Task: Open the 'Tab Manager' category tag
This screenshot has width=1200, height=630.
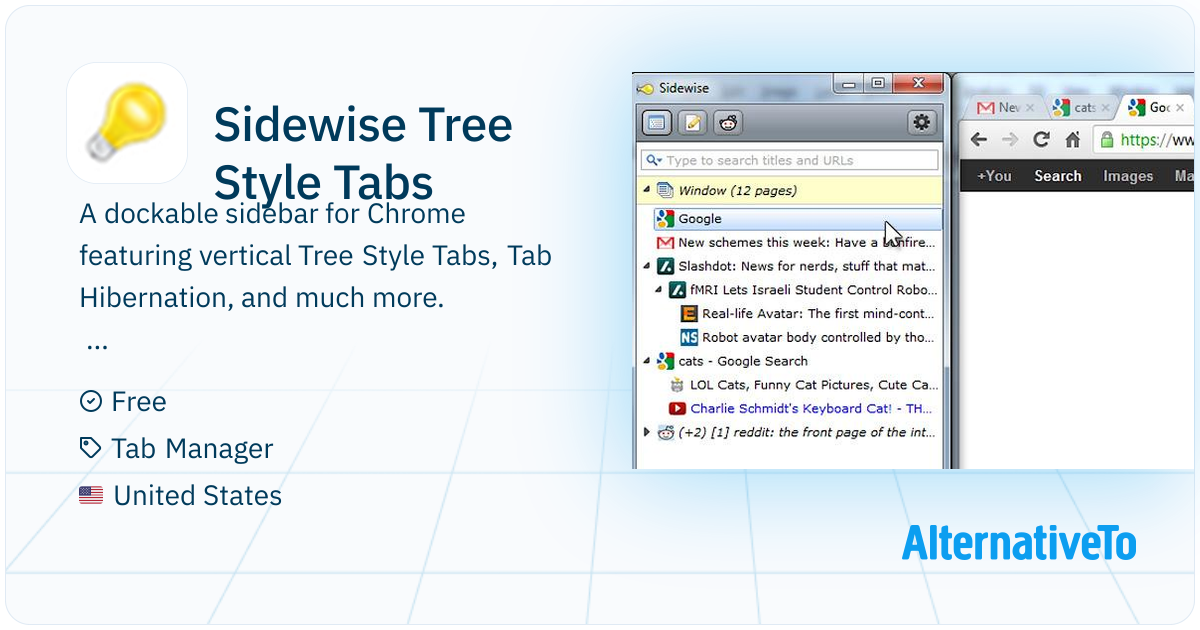Action: [x=192, y=449]
